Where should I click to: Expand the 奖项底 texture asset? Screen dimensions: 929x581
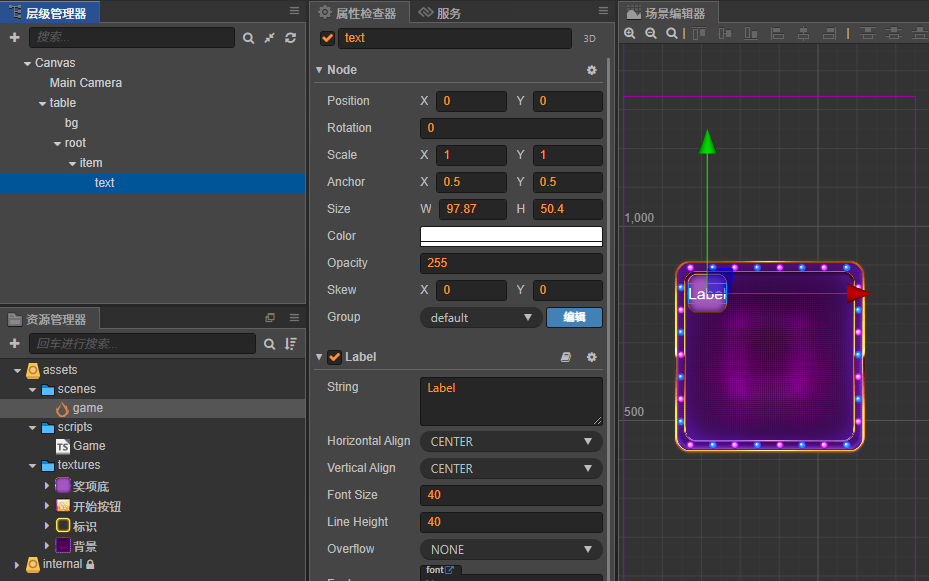pos(47,486)
